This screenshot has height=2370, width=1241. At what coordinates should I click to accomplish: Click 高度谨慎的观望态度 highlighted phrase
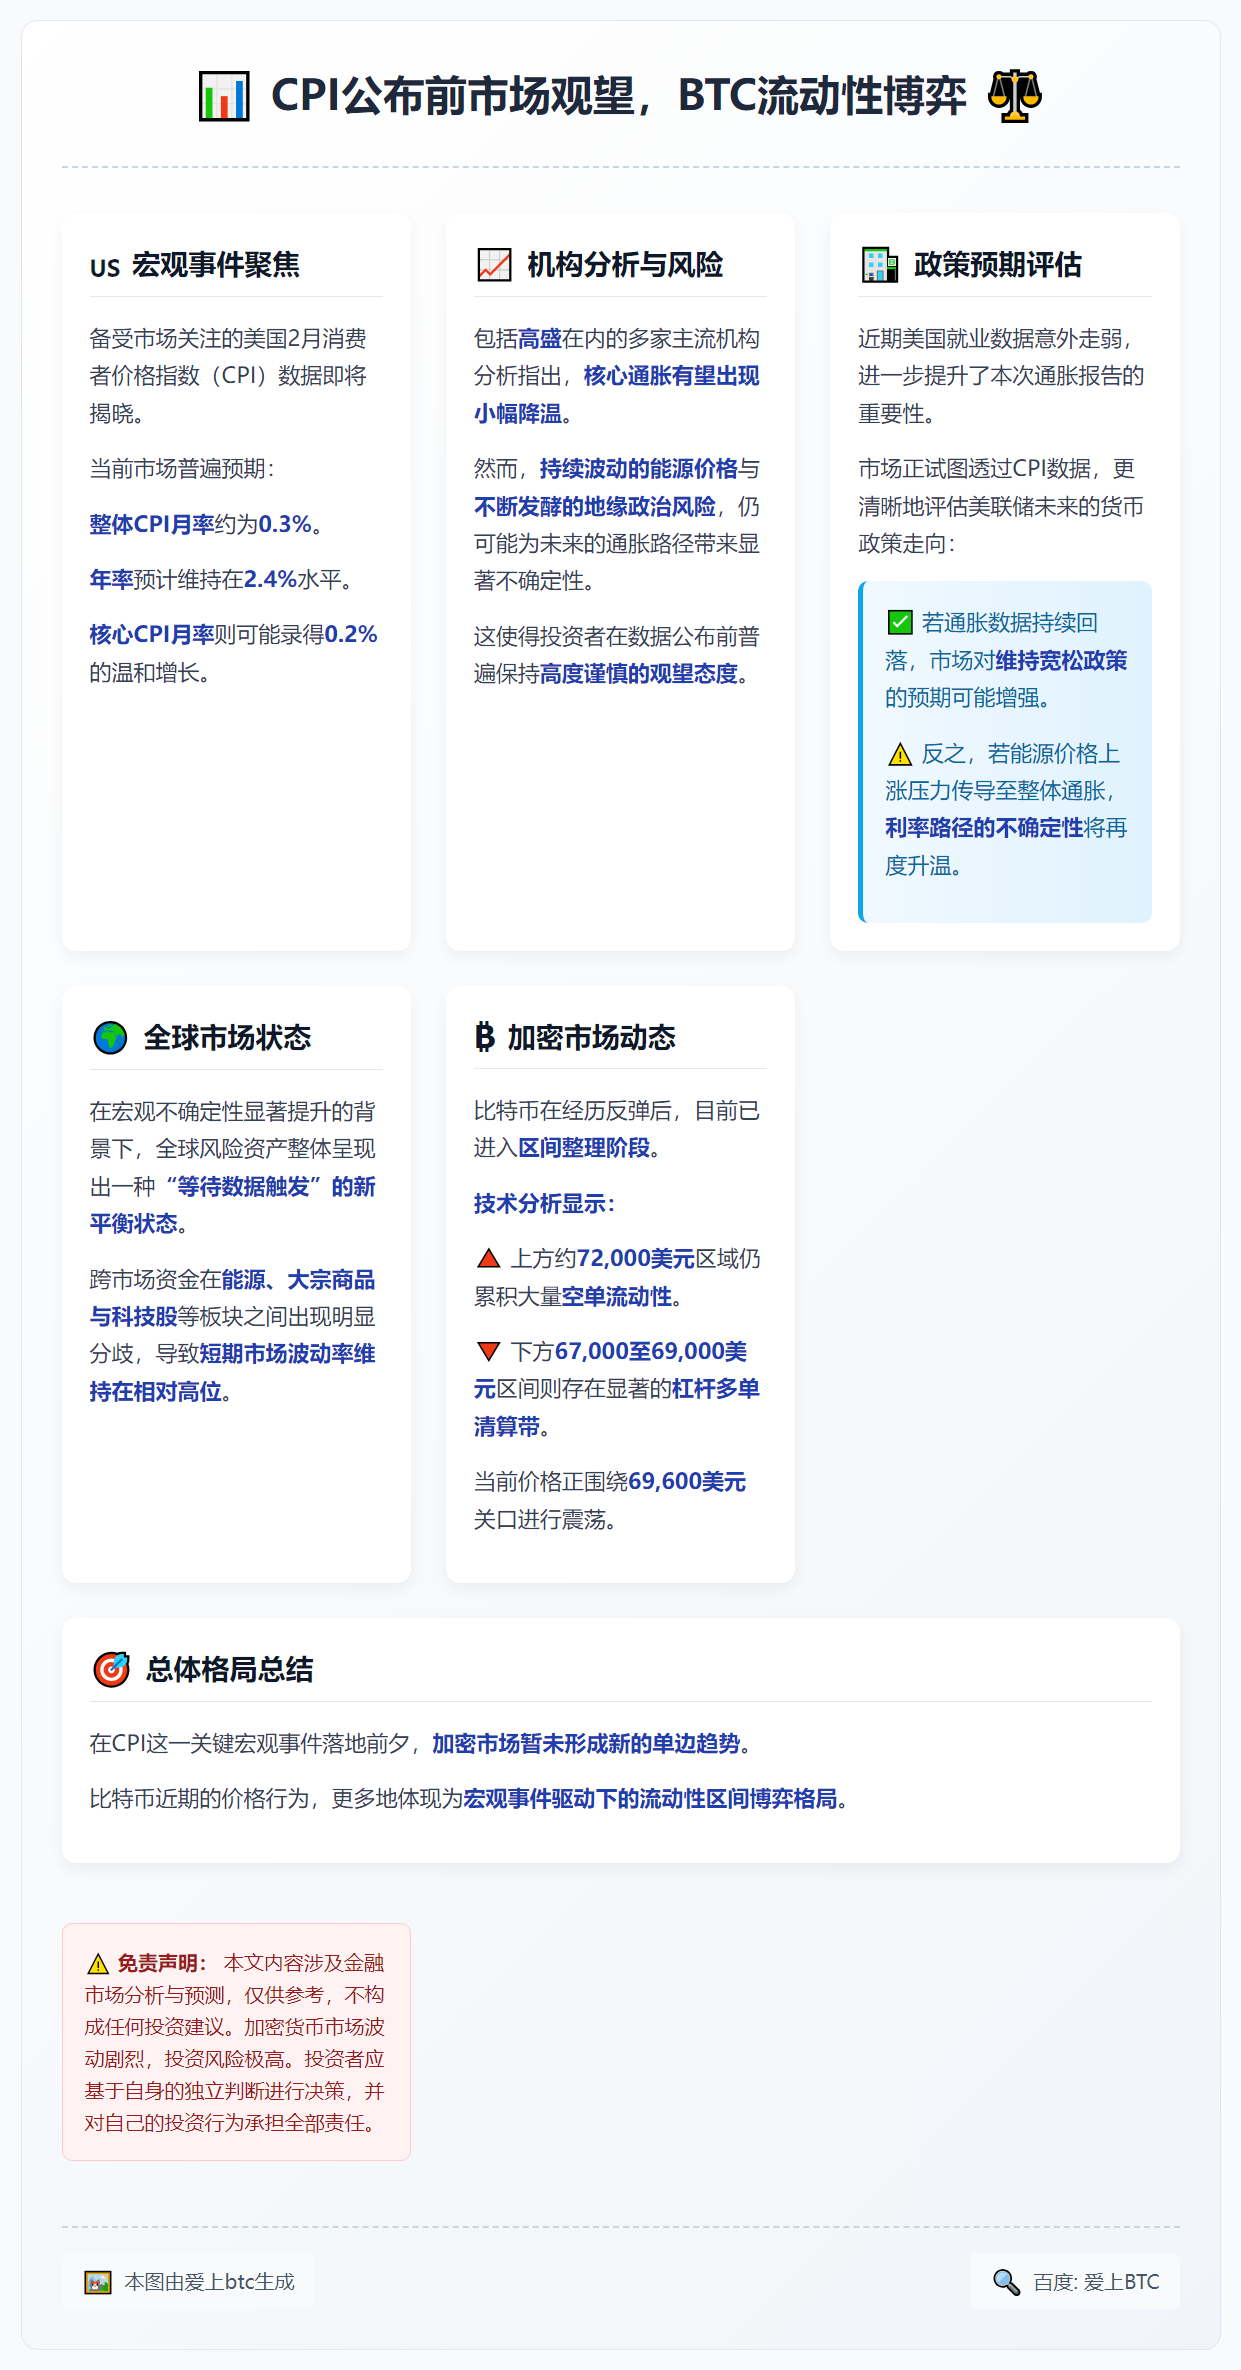(x=638, y=674)
